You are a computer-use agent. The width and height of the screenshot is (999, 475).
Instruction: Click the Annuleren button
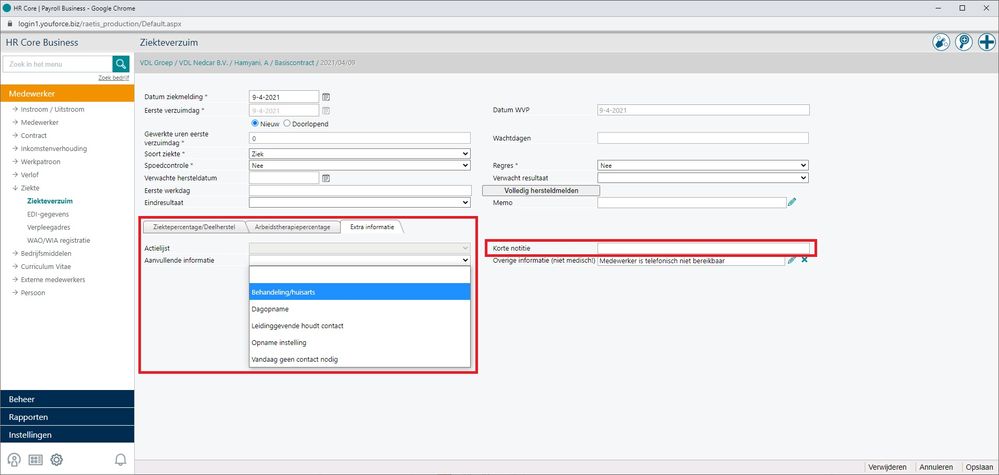tap(936, 467)
